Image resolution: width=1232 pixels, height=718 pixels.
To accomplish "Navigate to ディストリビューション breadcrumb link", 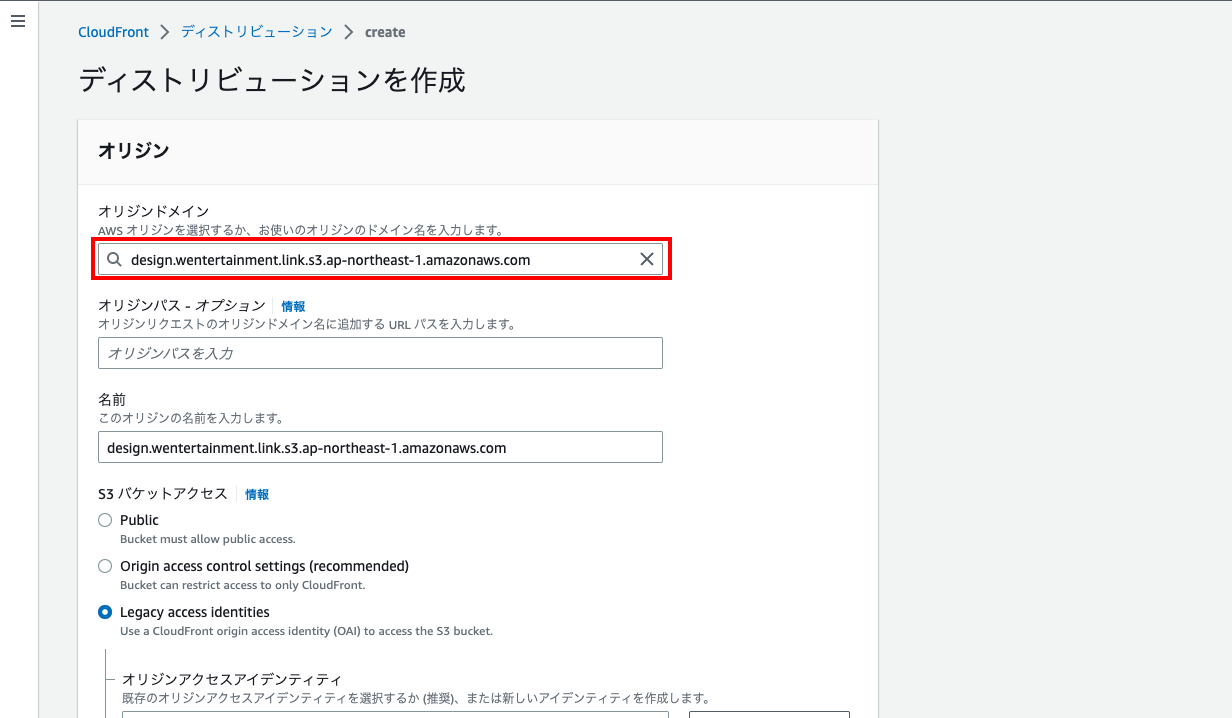I will pos(256,32).
